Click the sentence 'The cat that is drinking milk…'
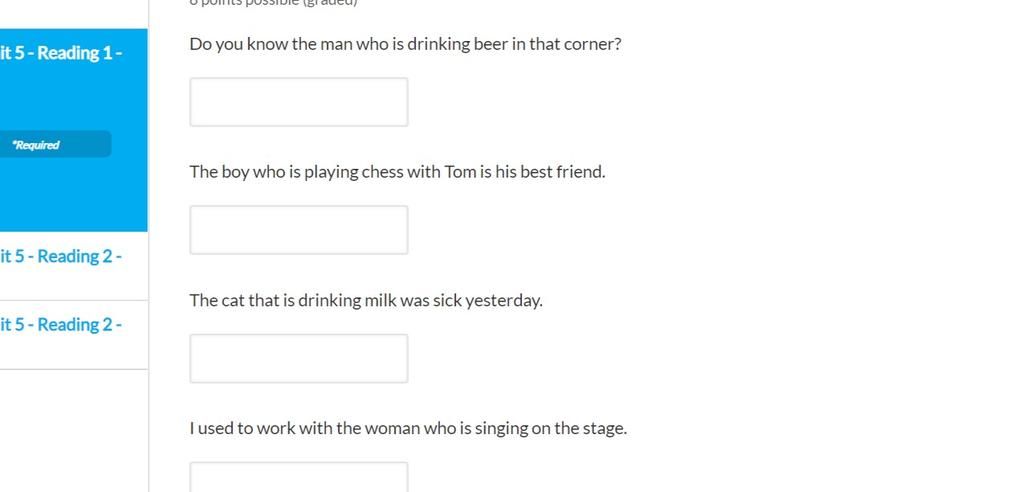The width and height of the screenshot is (1024, 492). [x=366, y=301]
